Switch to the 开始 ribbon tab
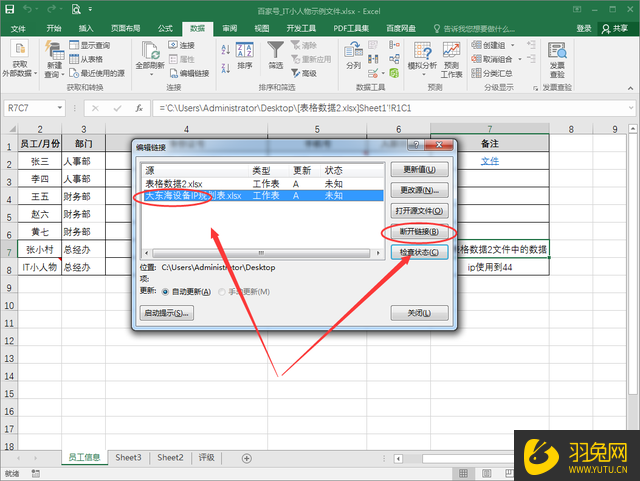 click(53, 29)
